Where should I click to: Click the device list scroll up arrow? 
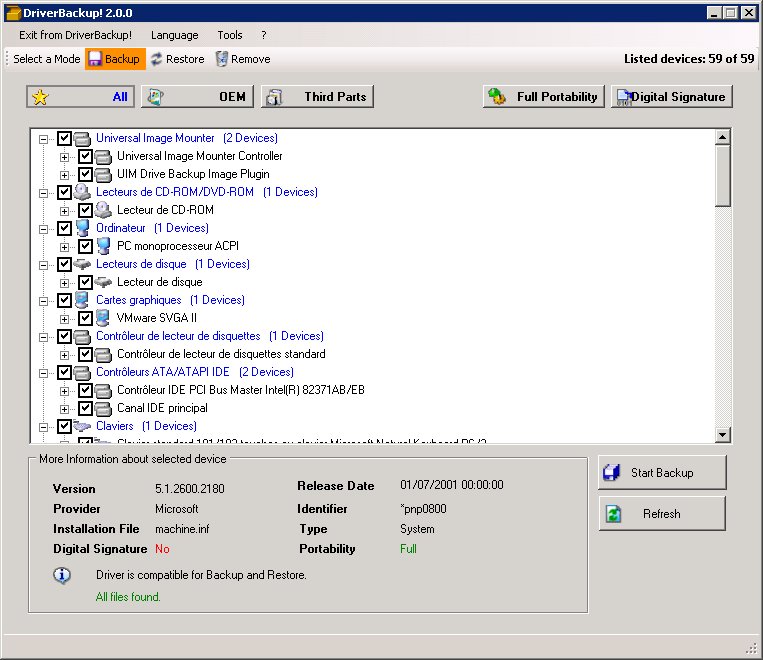(x=723, y=137)
